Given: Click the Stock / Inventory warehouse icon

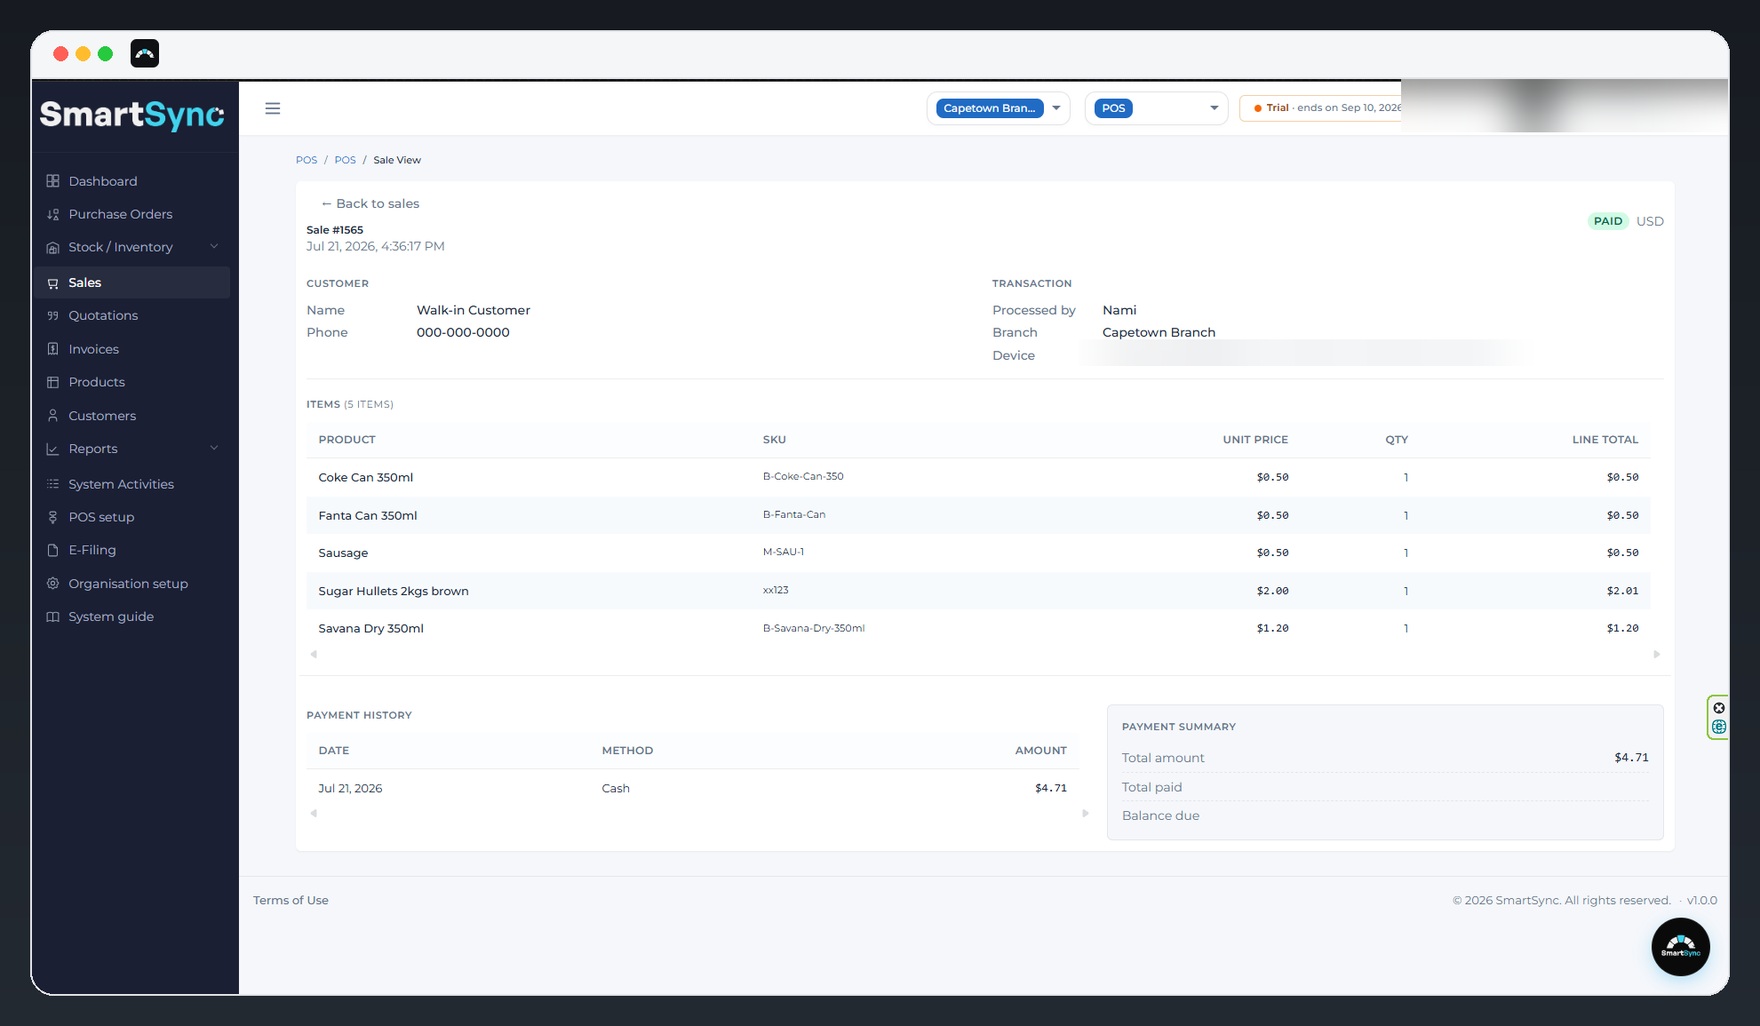Looking at the screenshot, I should 53,247.
